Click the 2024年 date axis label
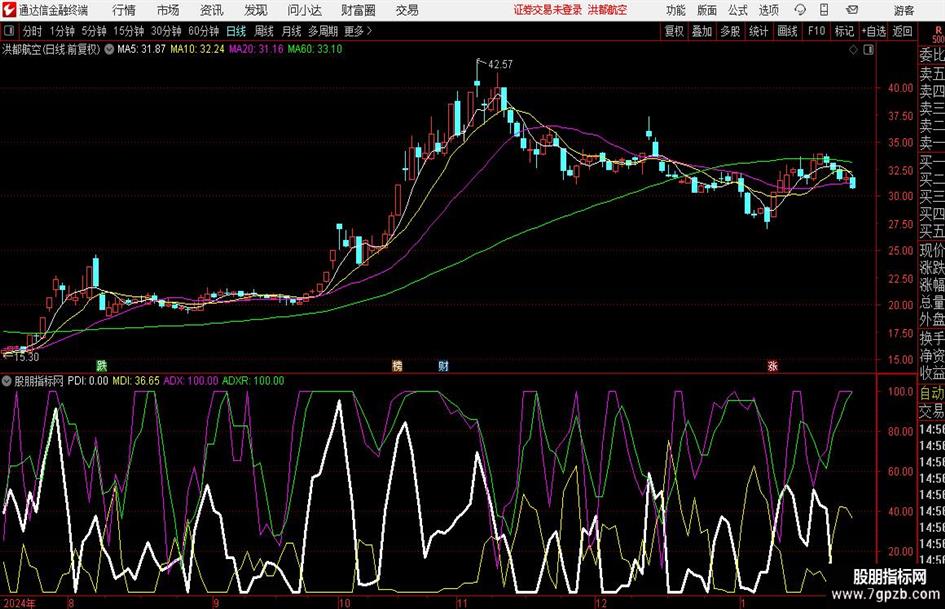 pos(19,602)
